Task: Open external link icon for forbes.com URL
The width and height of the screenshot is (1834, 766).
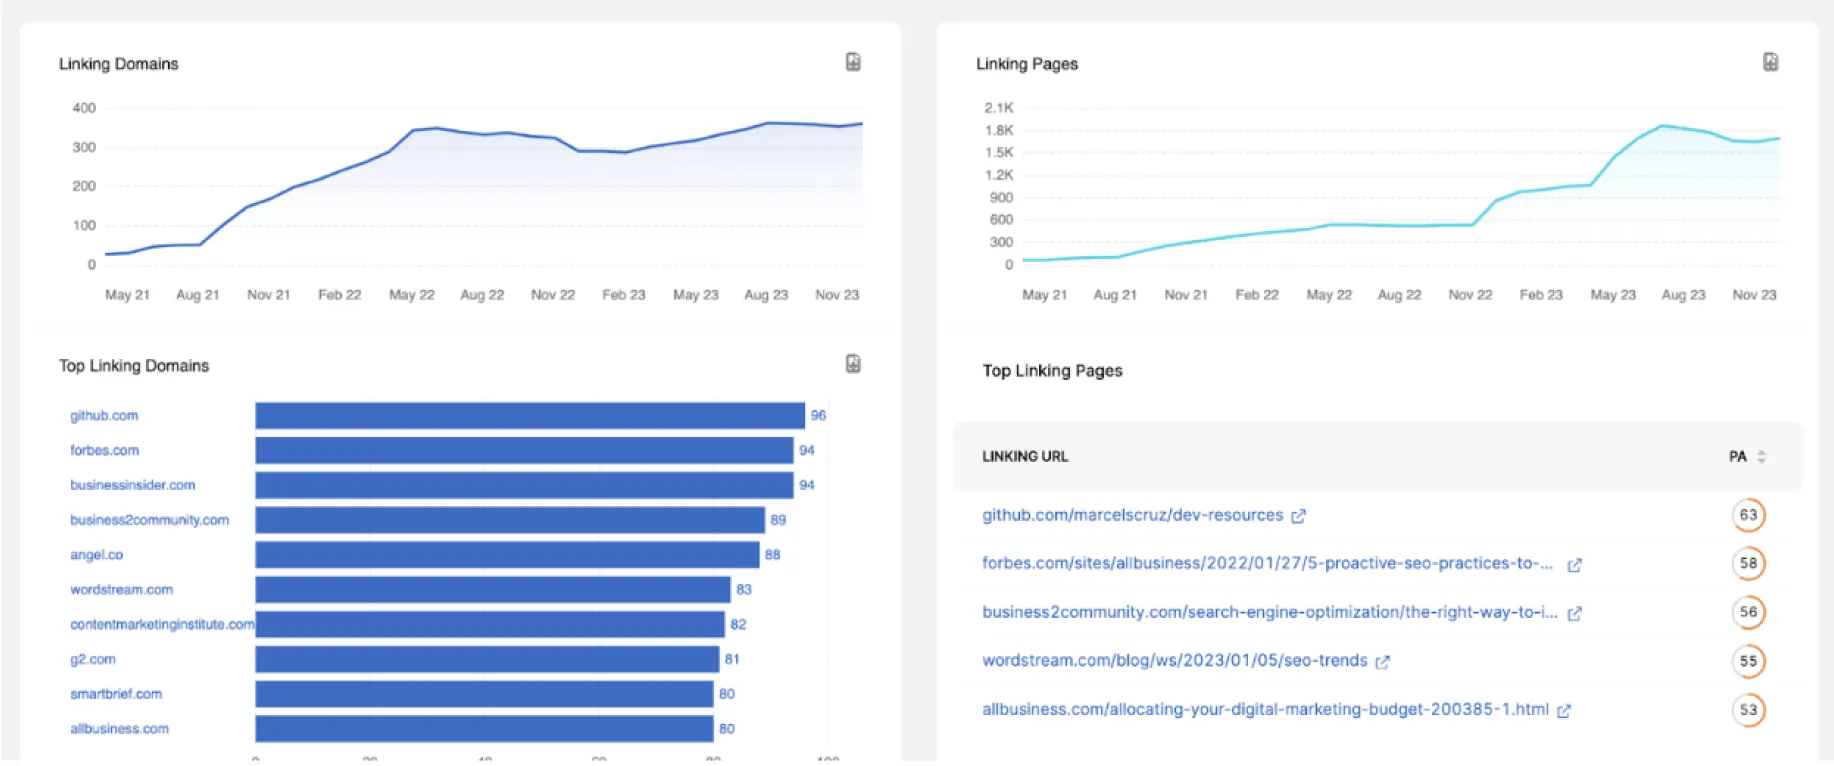Action: click(x=1574, y=565)
